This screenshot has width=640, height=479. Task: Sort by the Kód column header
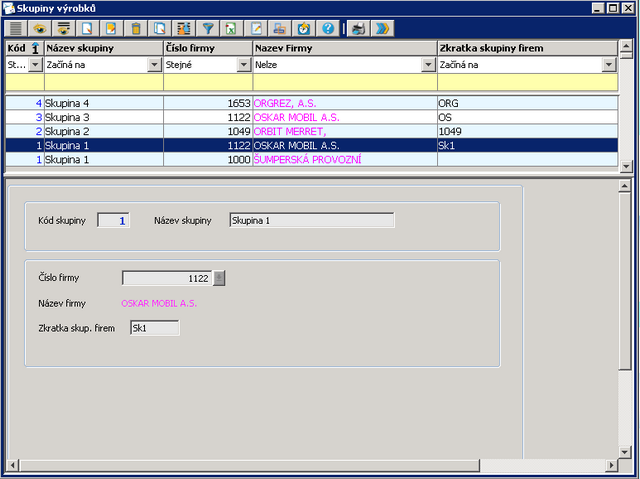[x=22, y=47]
